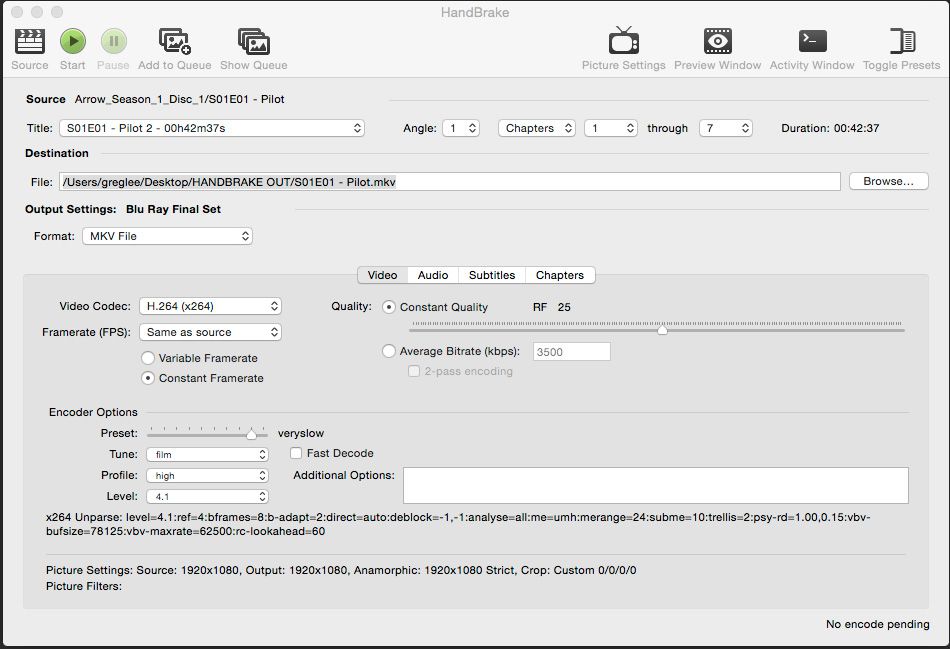Open the Video Codec dropdown H.264 (x264)

click(210, 306)
